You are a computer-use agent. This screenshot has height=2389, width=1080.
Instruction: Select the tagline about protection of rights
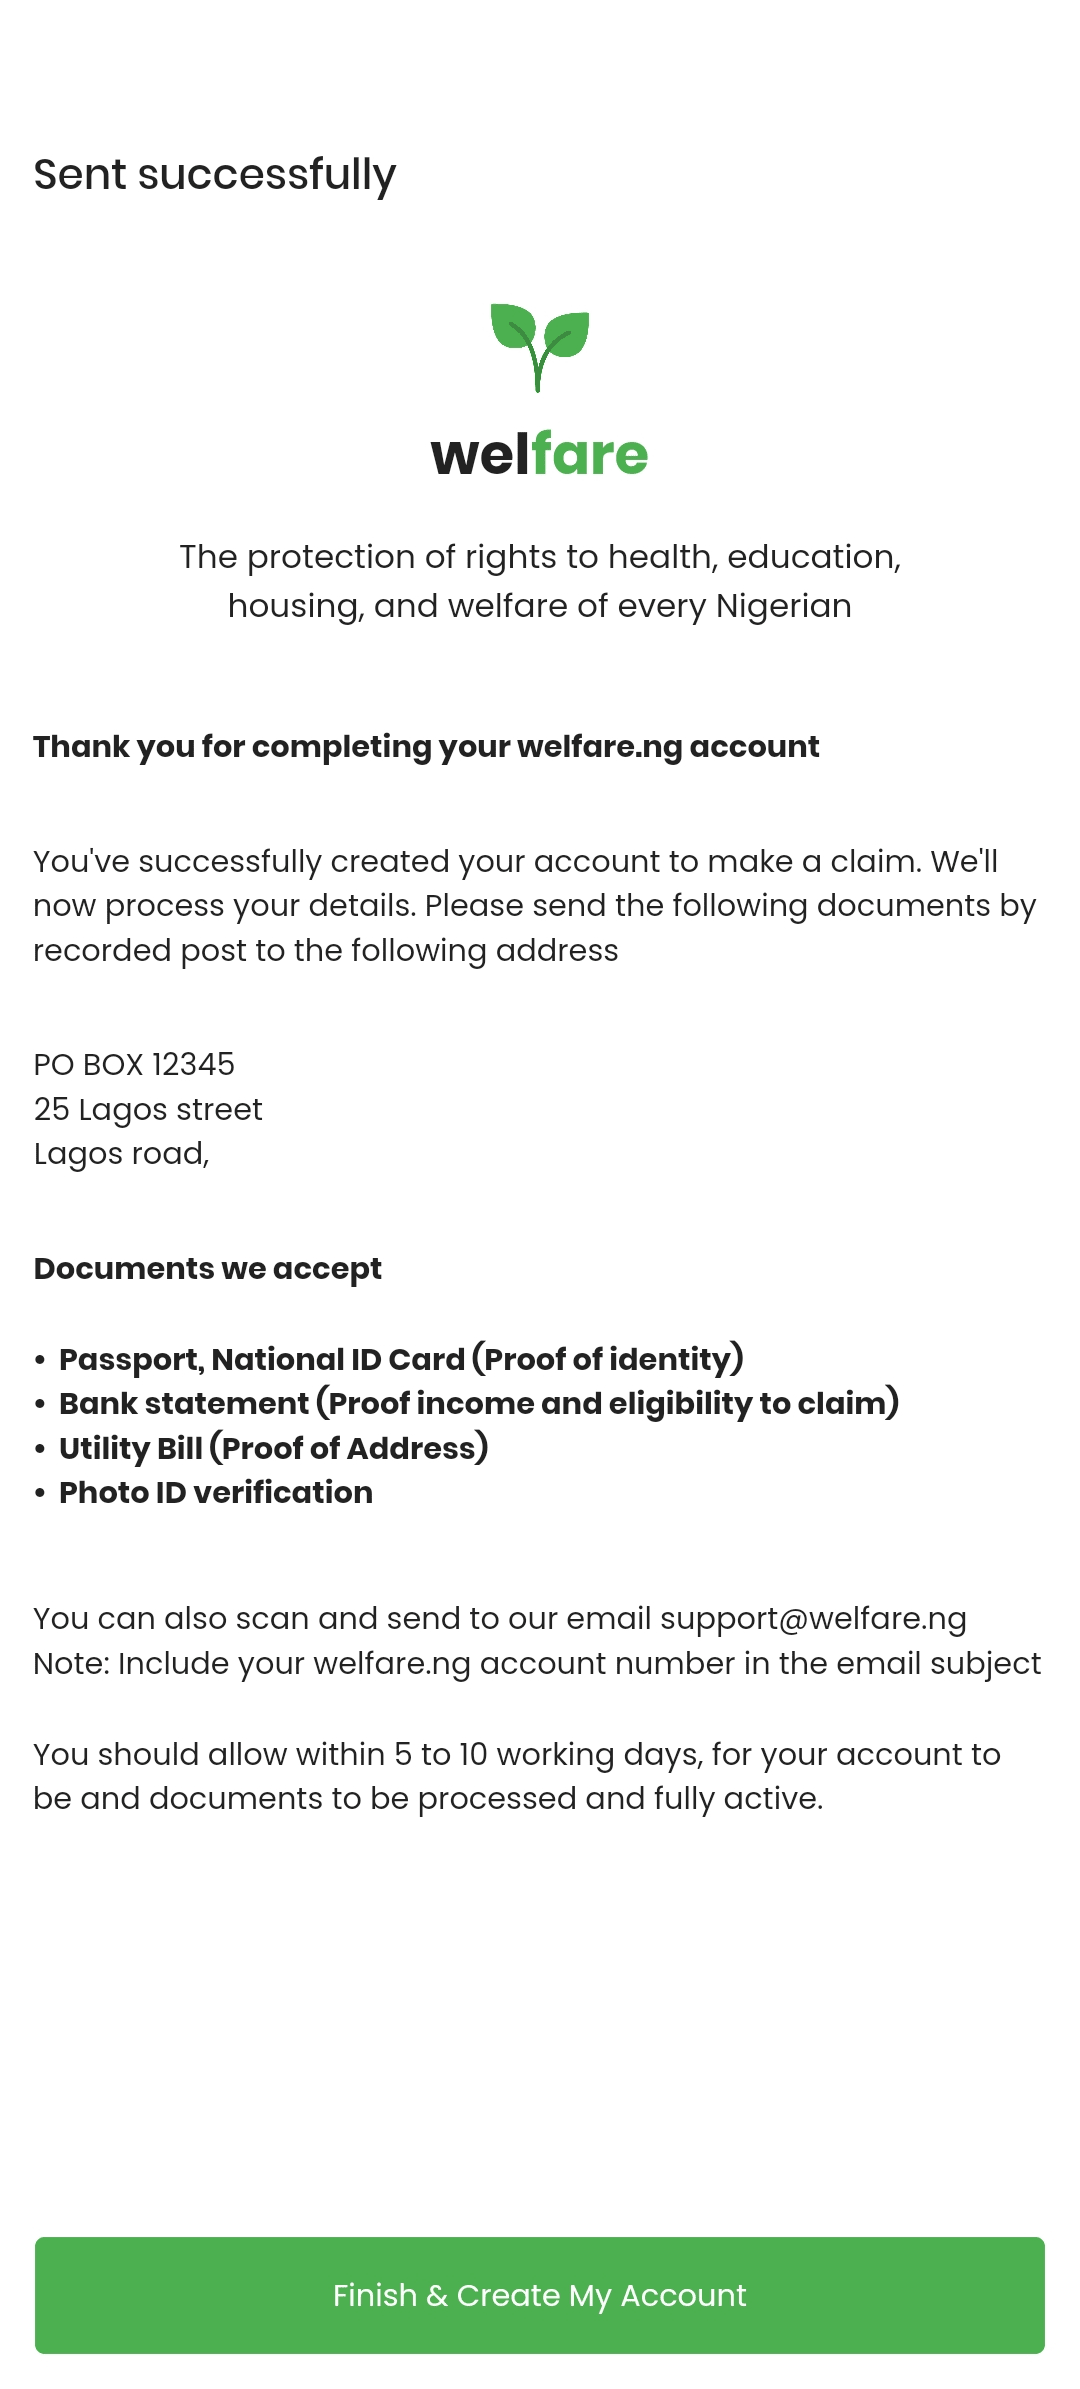(x=540, y=581)
